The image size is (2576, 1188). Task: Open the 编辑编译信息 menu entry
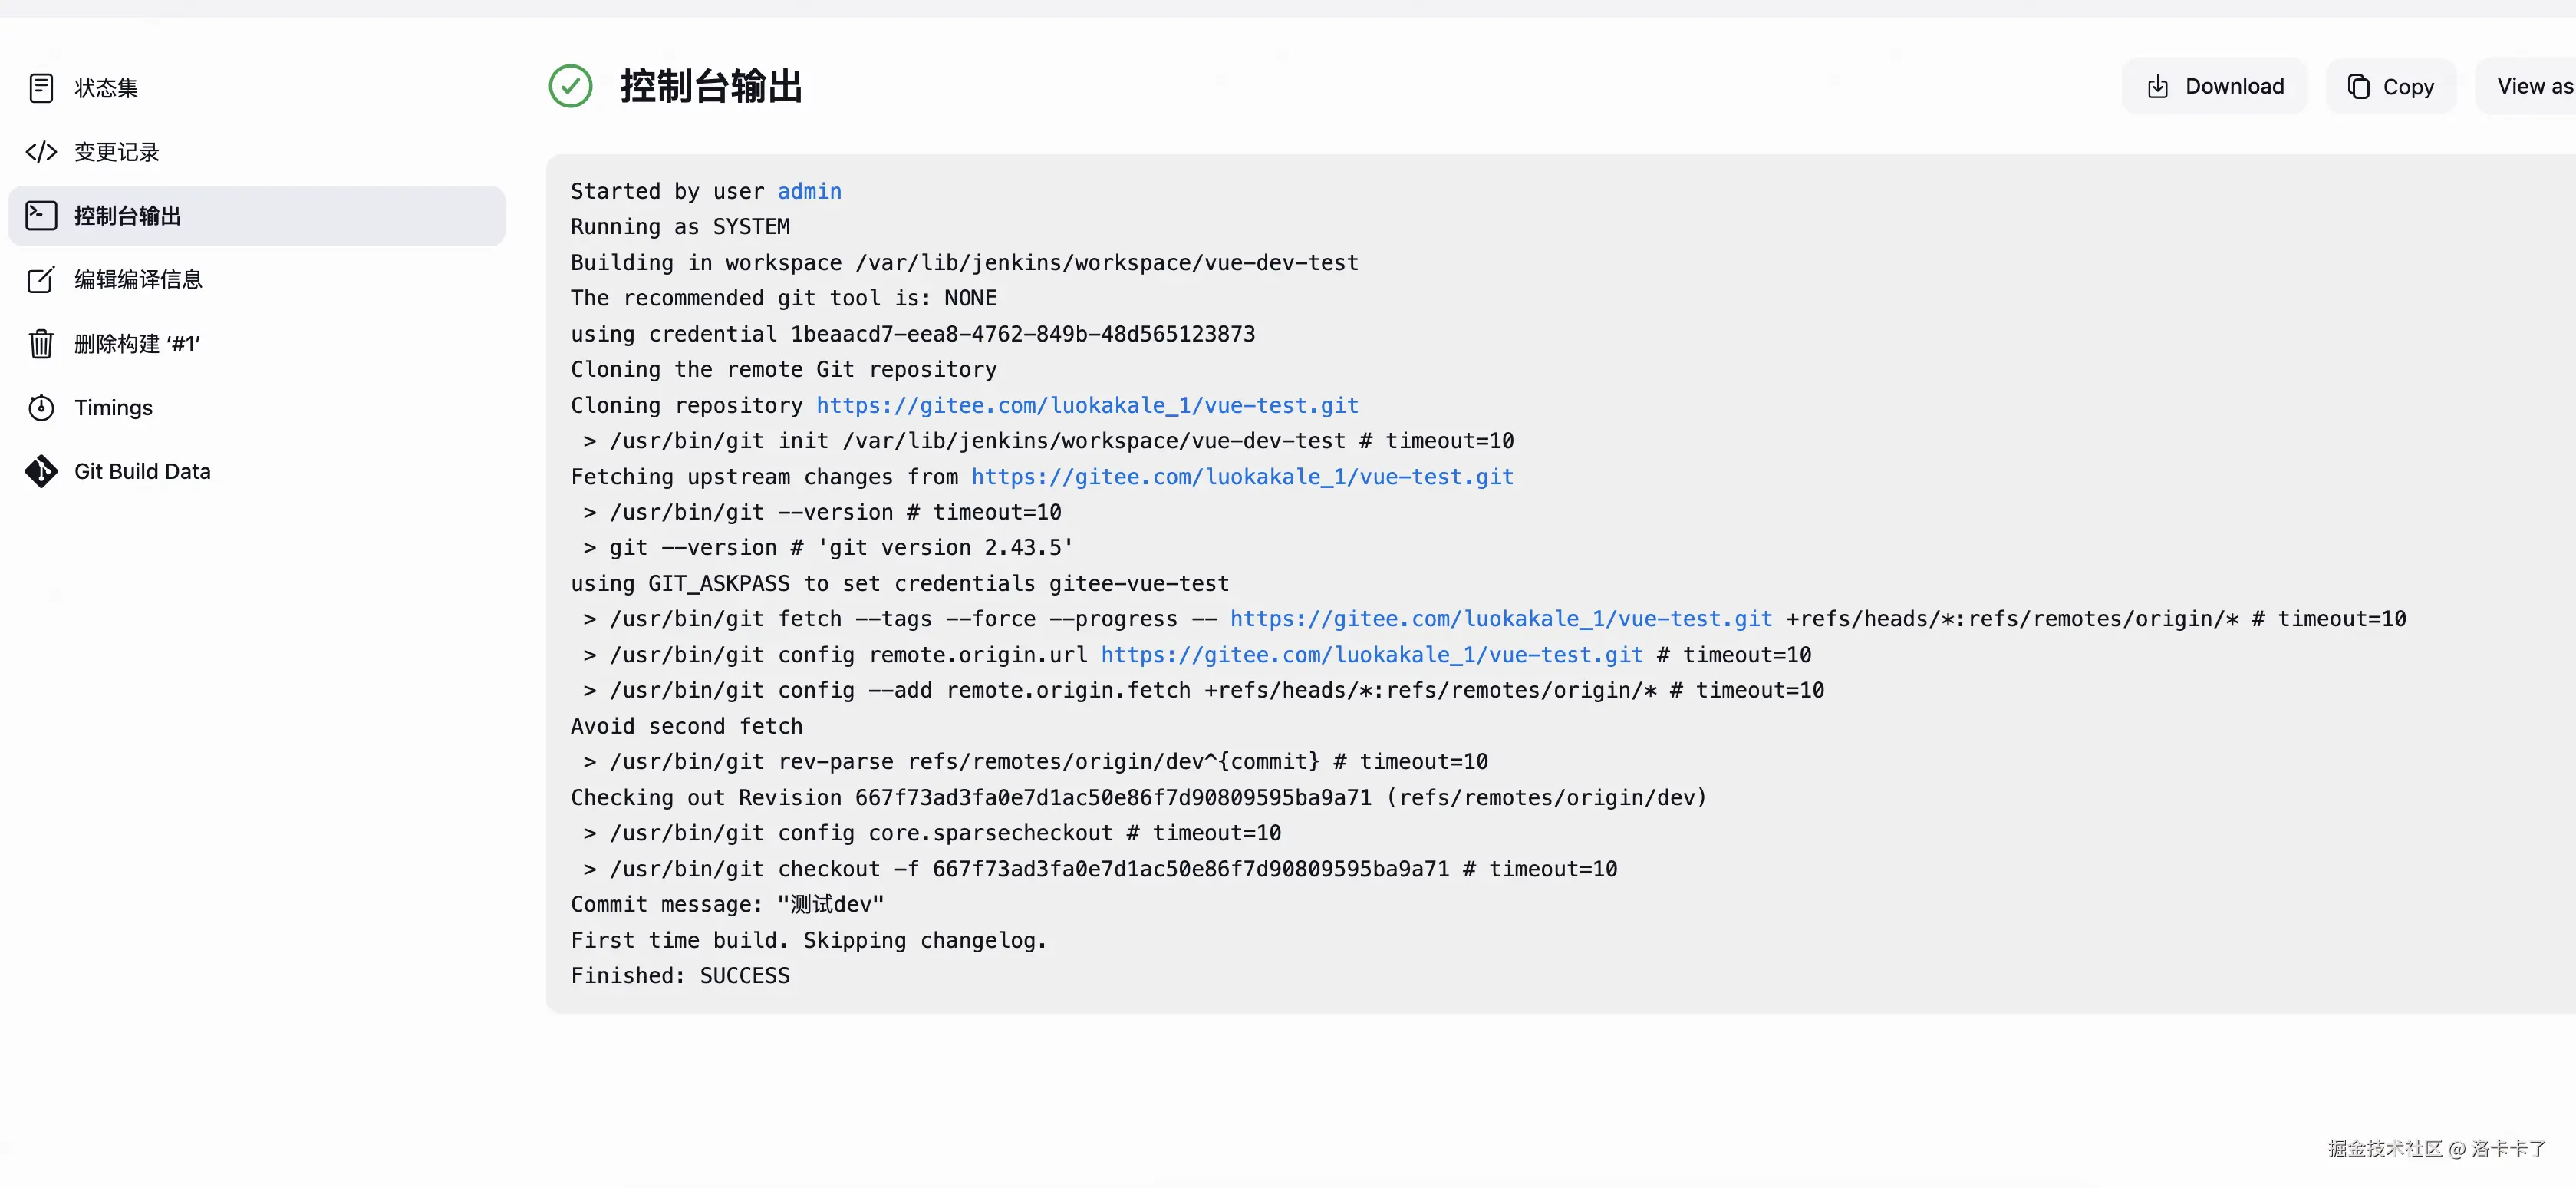click(138, 280)
